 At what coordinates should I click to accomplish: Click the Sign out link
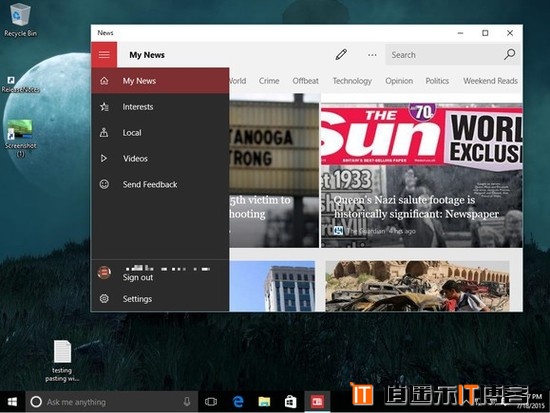point(138,278)
